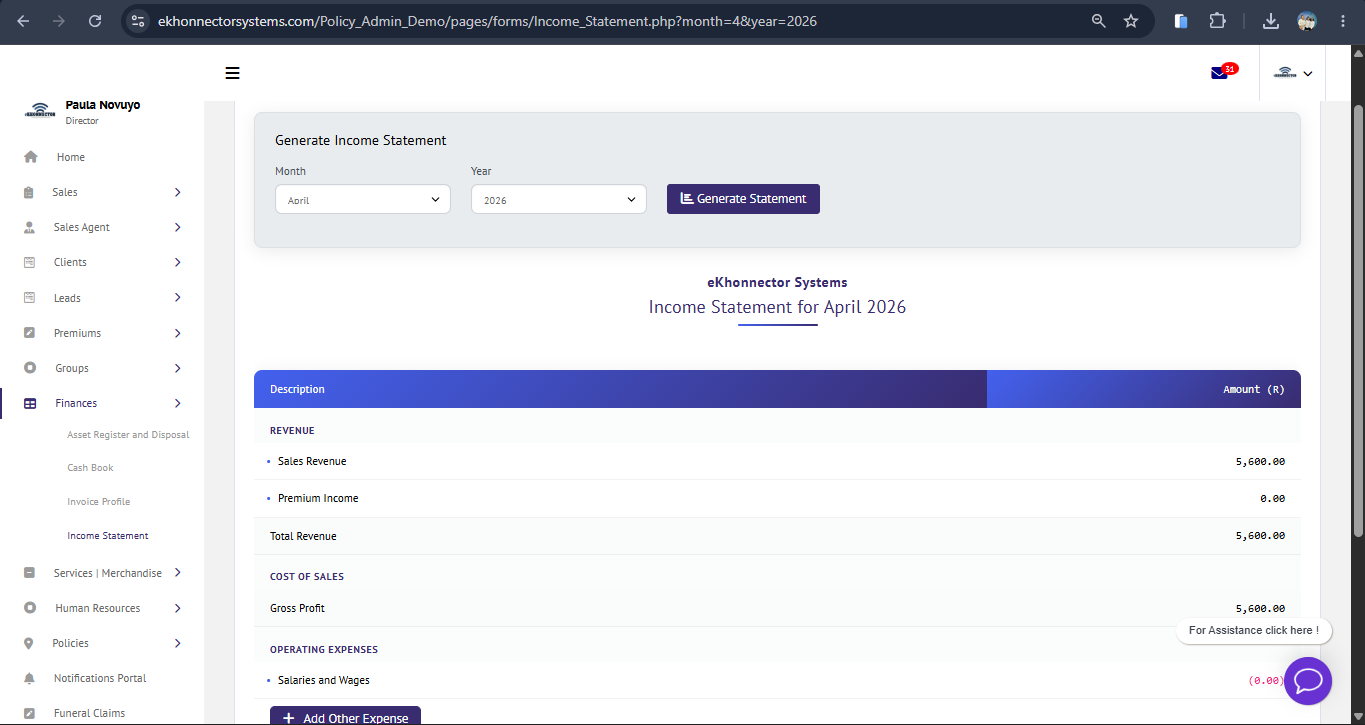Click the Policies location pin icon

click(29, 643)
